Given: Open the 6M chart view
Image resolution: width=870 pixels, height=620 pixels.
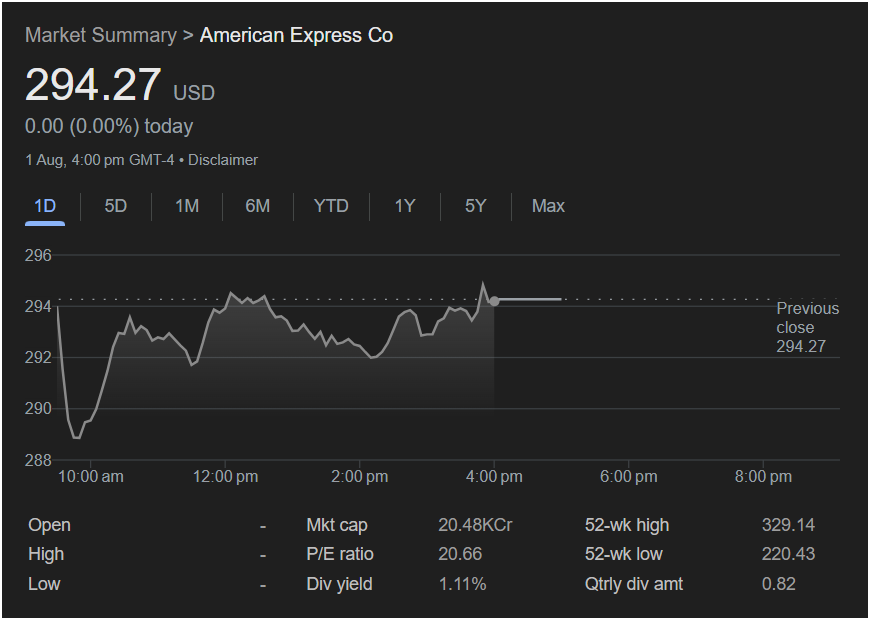Looking at the screenshot, I should coord(257,206).
